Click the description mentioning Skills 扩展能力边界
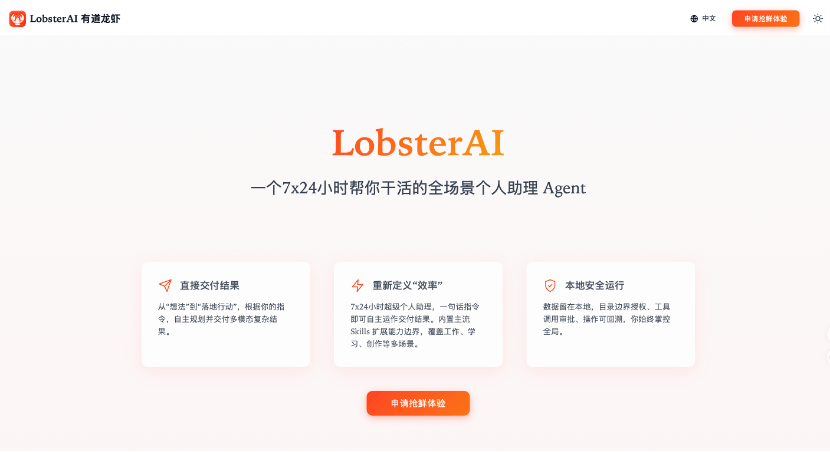Image resolution: width=830 pixels, height=452 pixels. (x=414, y=325)
